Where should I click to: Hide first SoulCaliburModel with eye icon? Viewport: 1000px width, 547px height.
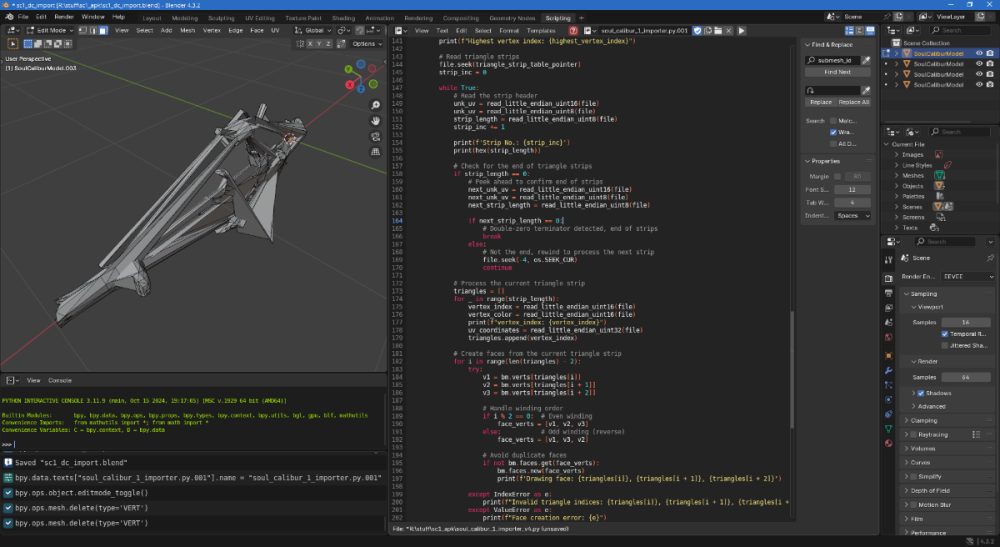click(x=978, y=54)
